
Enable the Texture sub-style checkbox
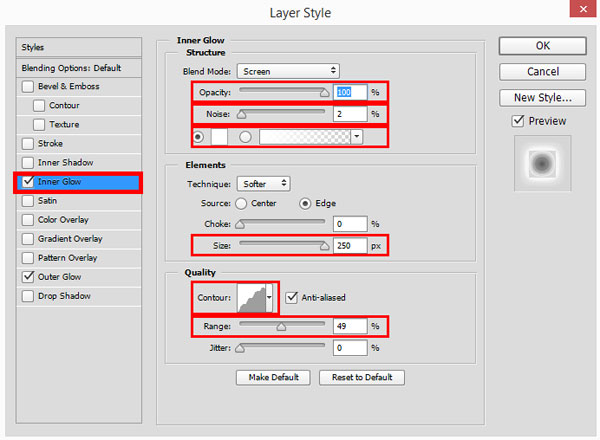click(x=39, y=125)
